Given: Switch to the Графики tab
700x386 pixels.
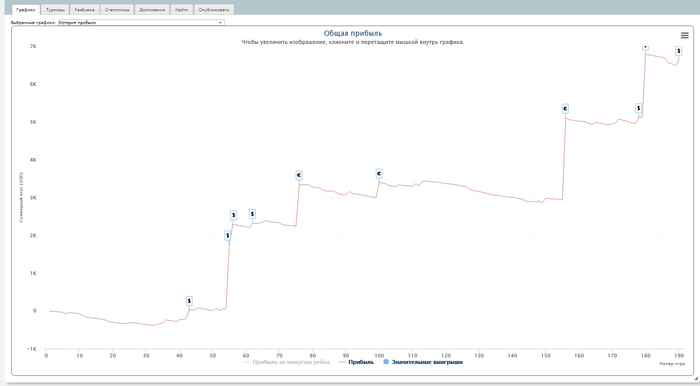Looking at the screenshot, I should (25, 10).
